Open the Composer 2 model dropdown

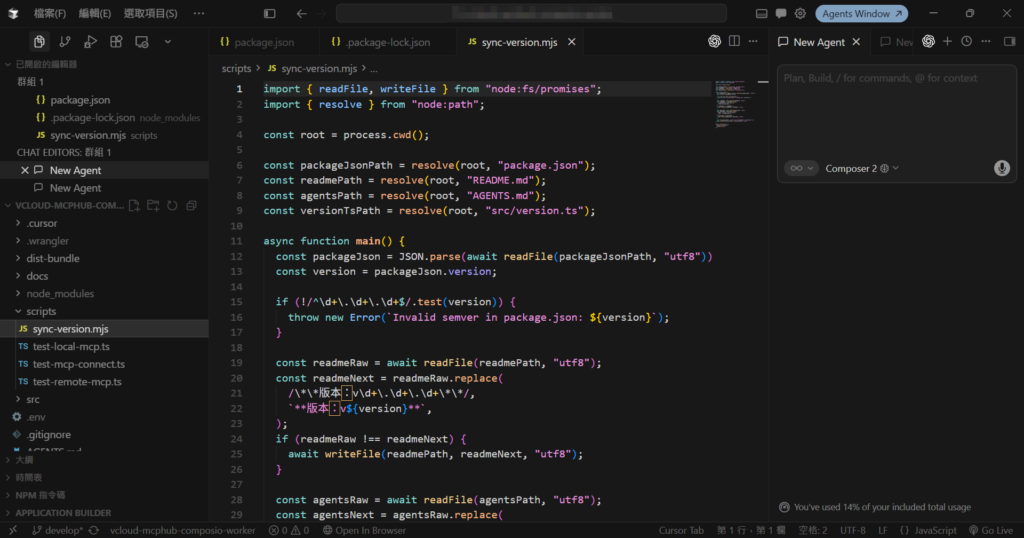(862, 168)
